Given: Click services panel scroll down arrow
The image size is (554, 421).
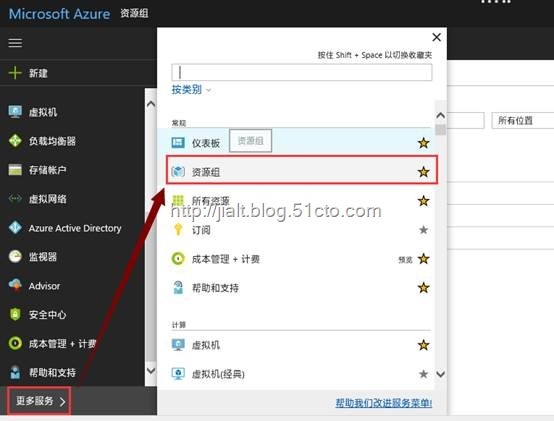Looking at the screenshot, I should [x=441, y=374].
